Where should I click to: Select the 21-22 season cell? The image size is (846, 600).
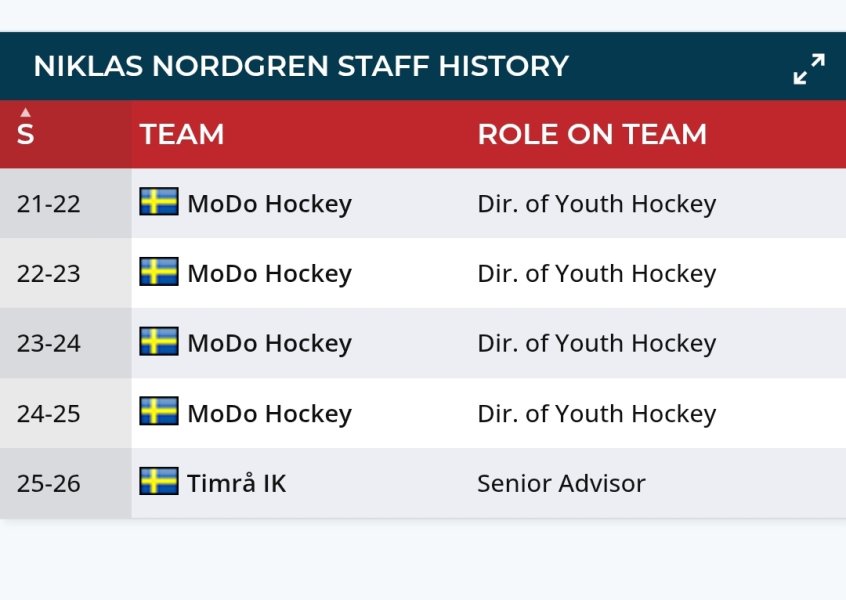coord(49,204)
